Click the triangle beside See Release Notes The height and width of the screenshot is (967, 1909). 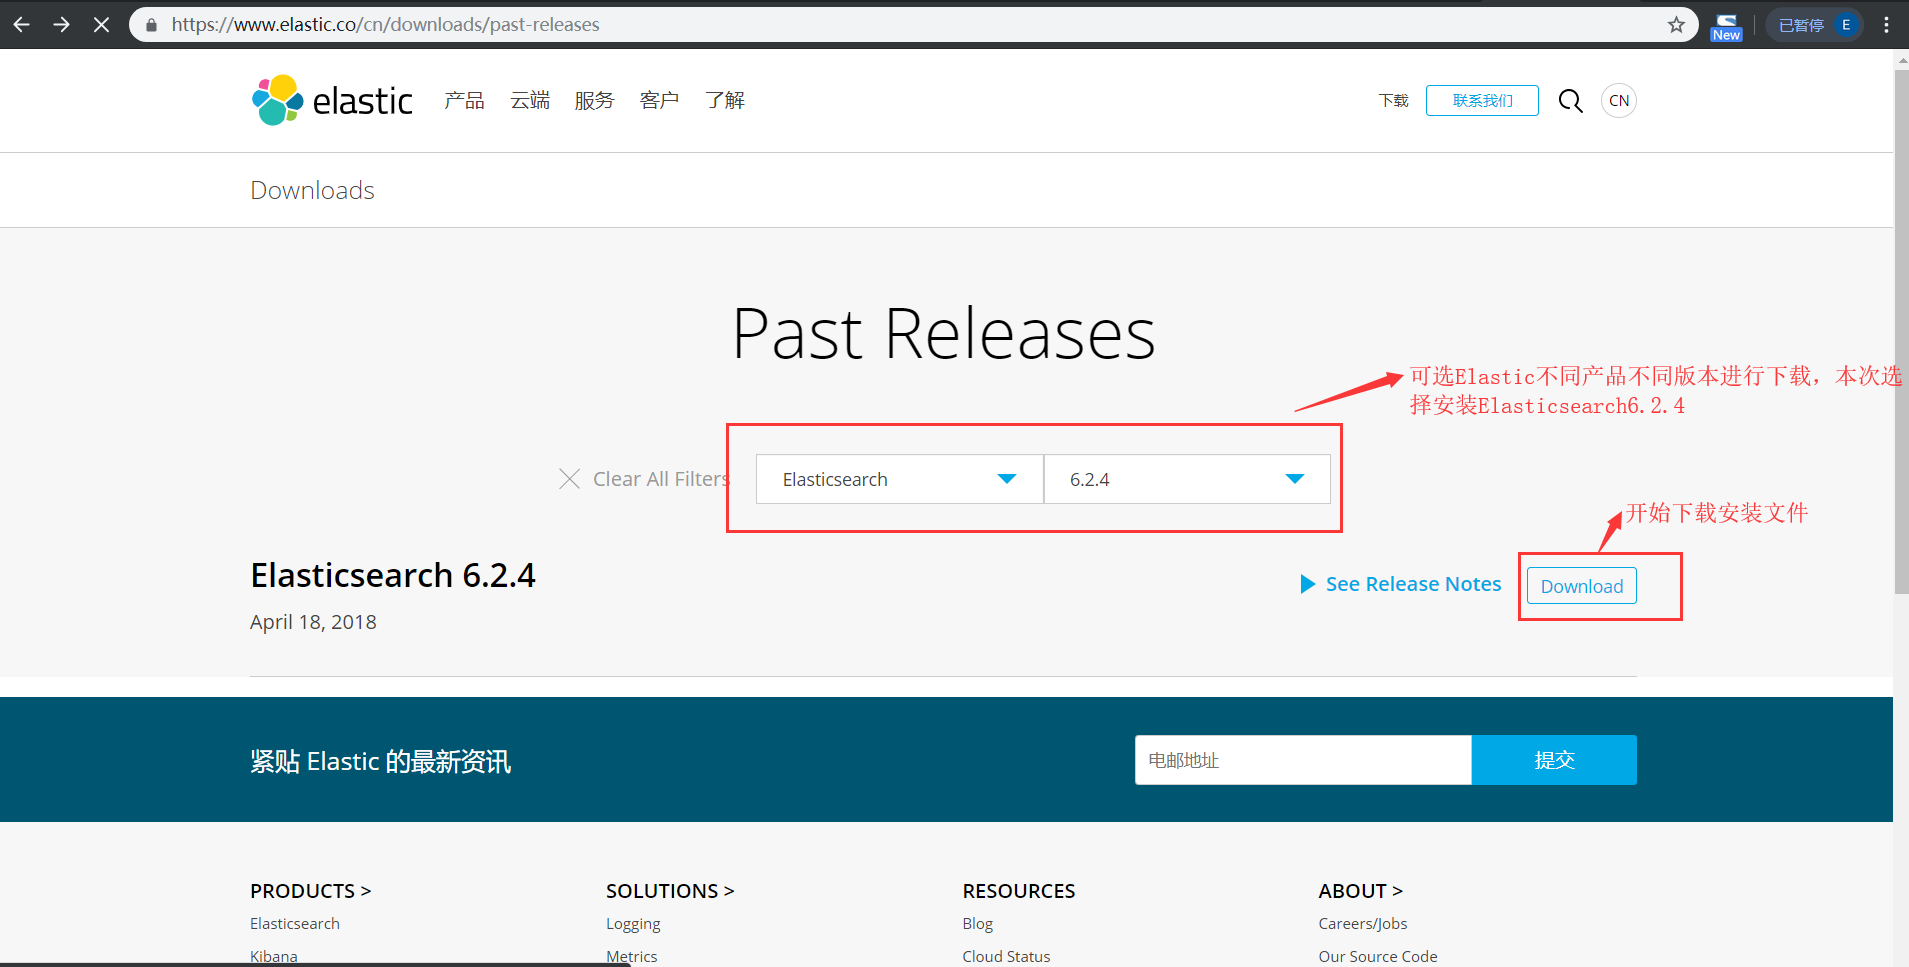(1307, 584)
